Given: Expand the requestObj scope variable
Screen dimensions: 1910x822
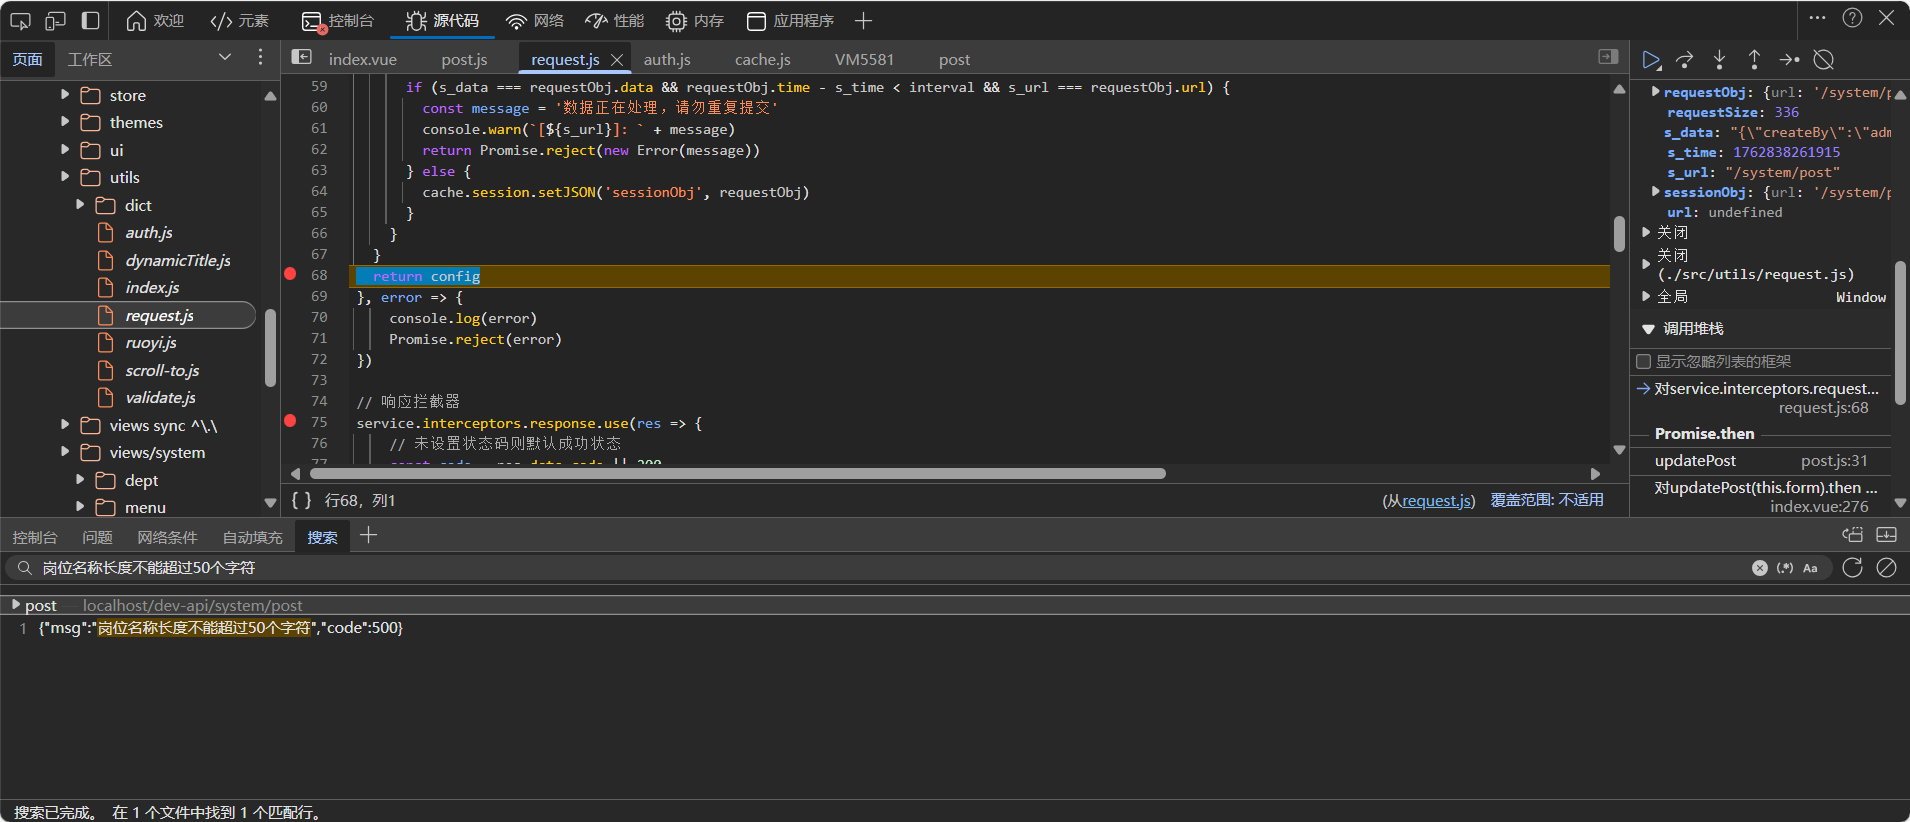Looking at the screenshot, I should pos(1656,91).
